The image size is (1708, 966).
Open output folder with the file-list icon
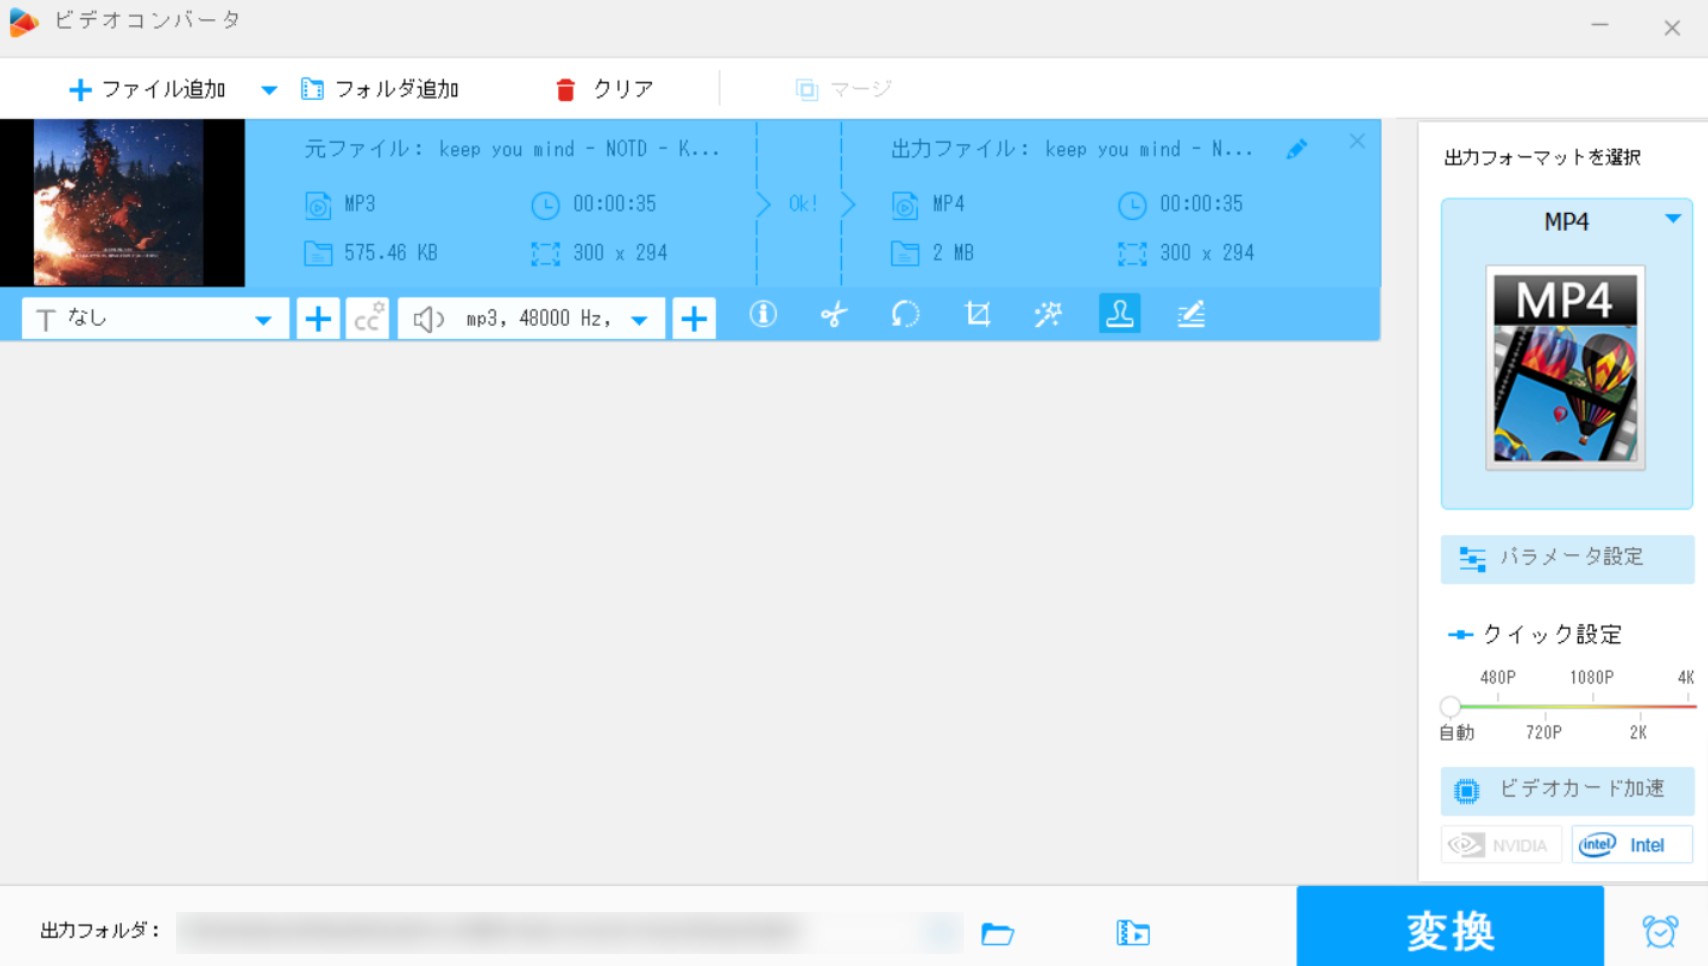coord(1133,934)
